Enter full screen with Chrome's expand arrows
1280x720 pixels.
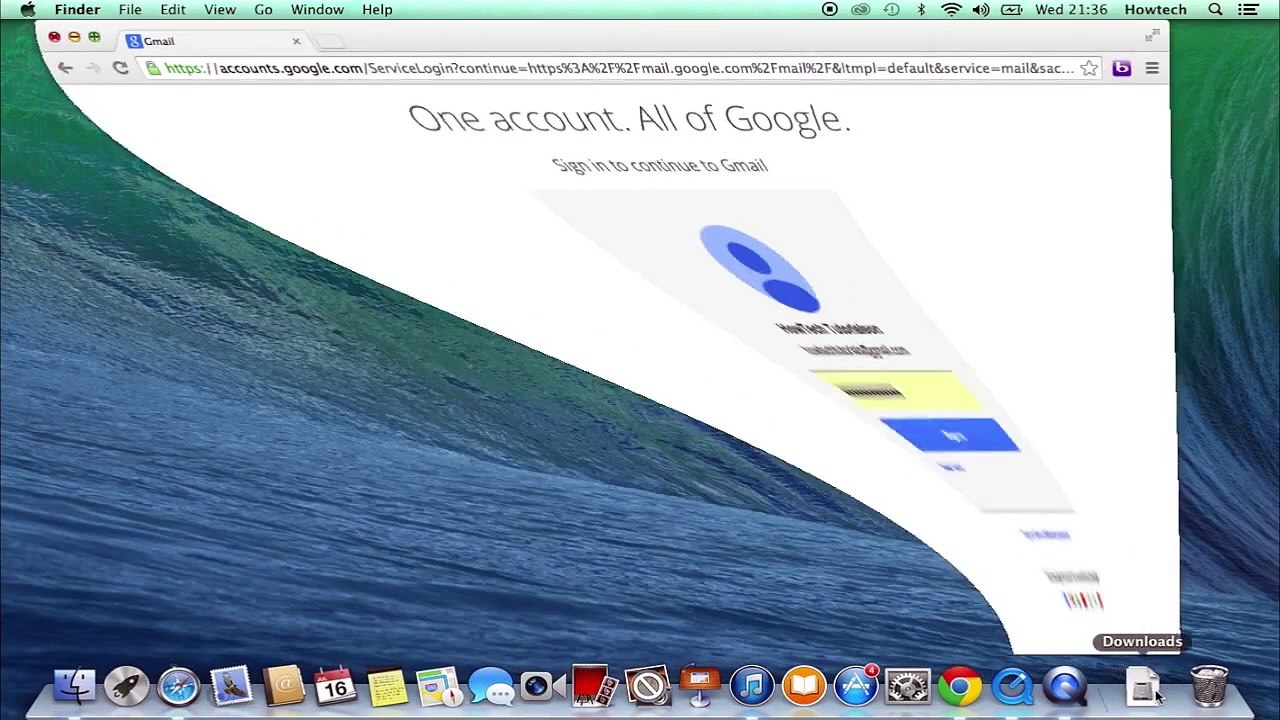(x=1150, y=36)
